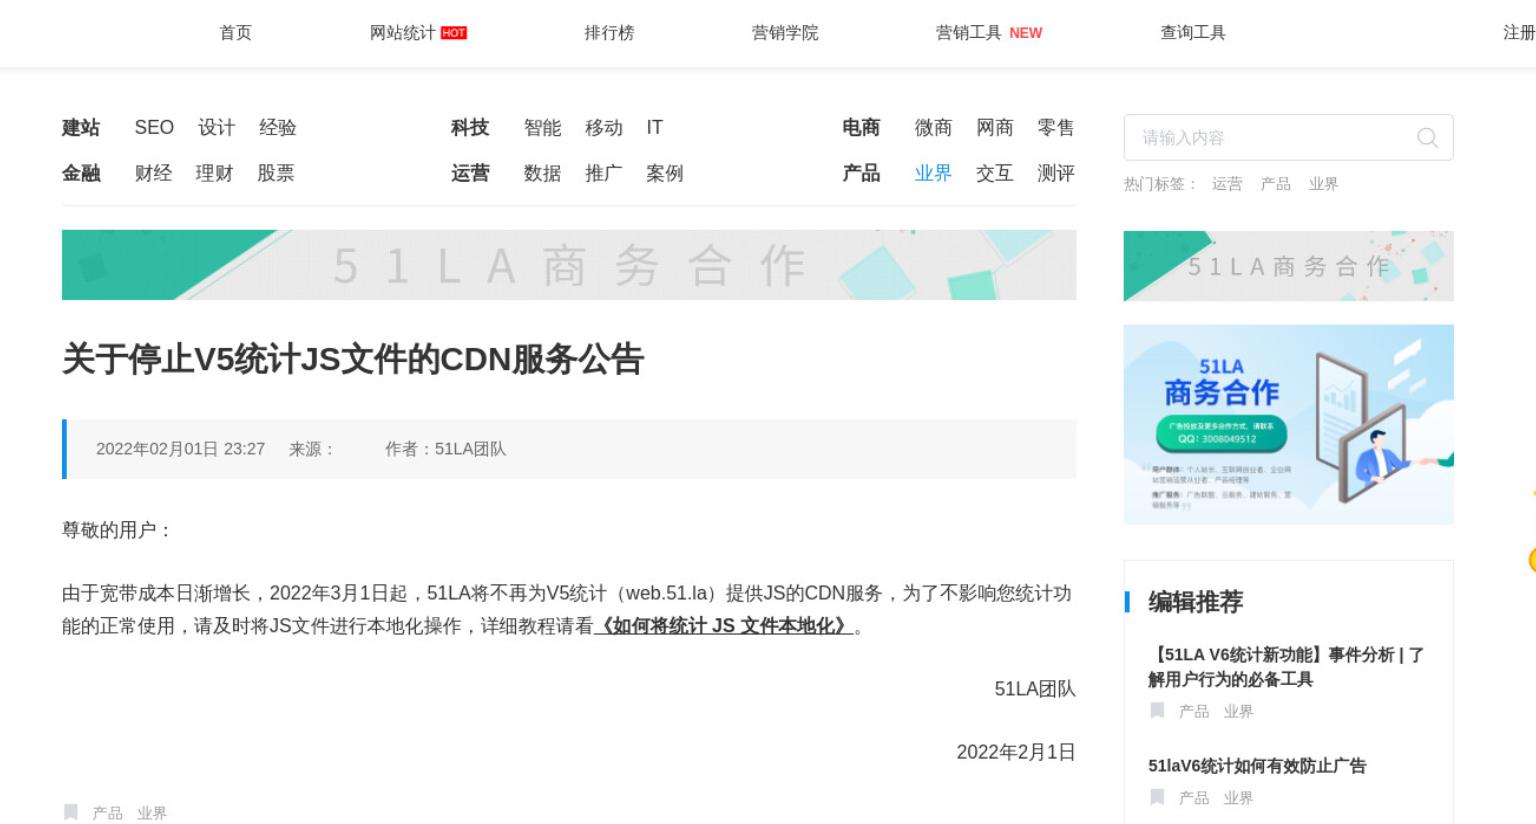Open 营销工具 NEW menu item
This screenshot has width=1536, height=824.
tap(988, 33)
